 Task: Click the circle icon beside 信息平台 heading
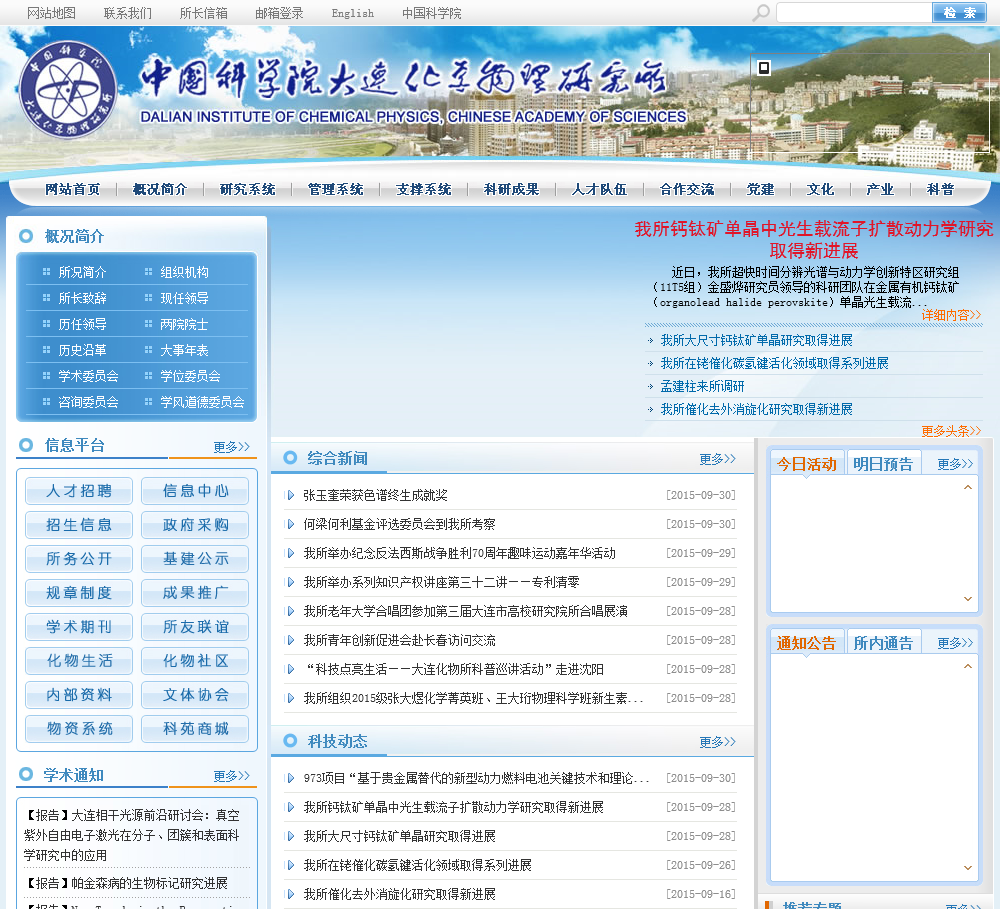point(26,445)
